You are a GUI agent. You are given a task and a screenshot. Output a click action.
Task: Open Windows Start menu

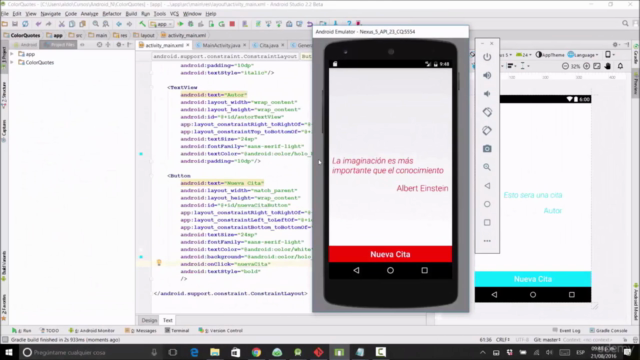pos(9,352)
